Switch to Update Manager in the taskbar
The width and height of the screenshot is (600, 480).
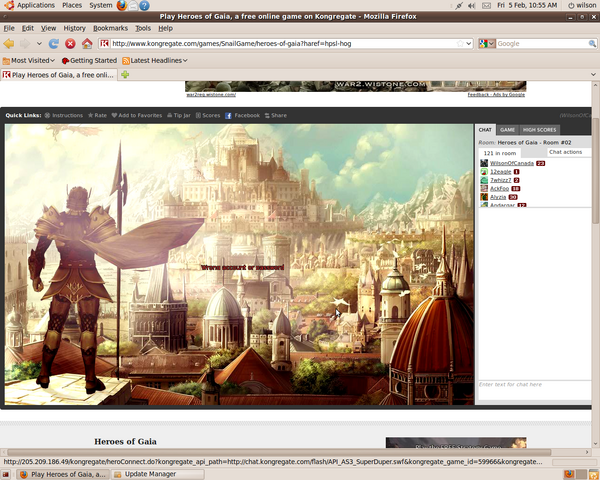click(x=158, y=474)
